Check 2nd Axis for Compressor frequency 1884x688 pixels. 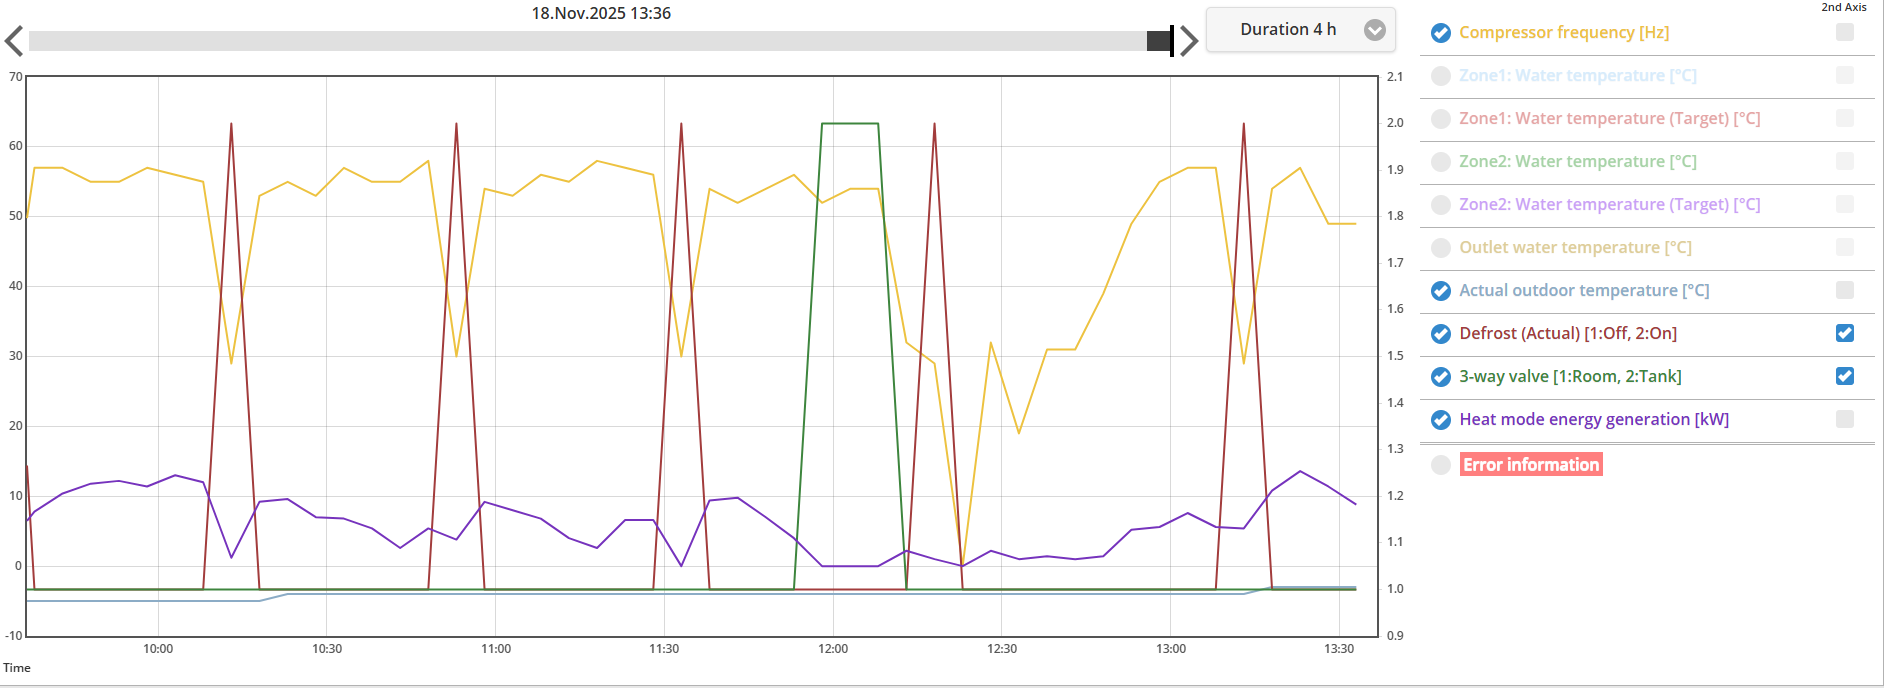(x=1845, y=32)
